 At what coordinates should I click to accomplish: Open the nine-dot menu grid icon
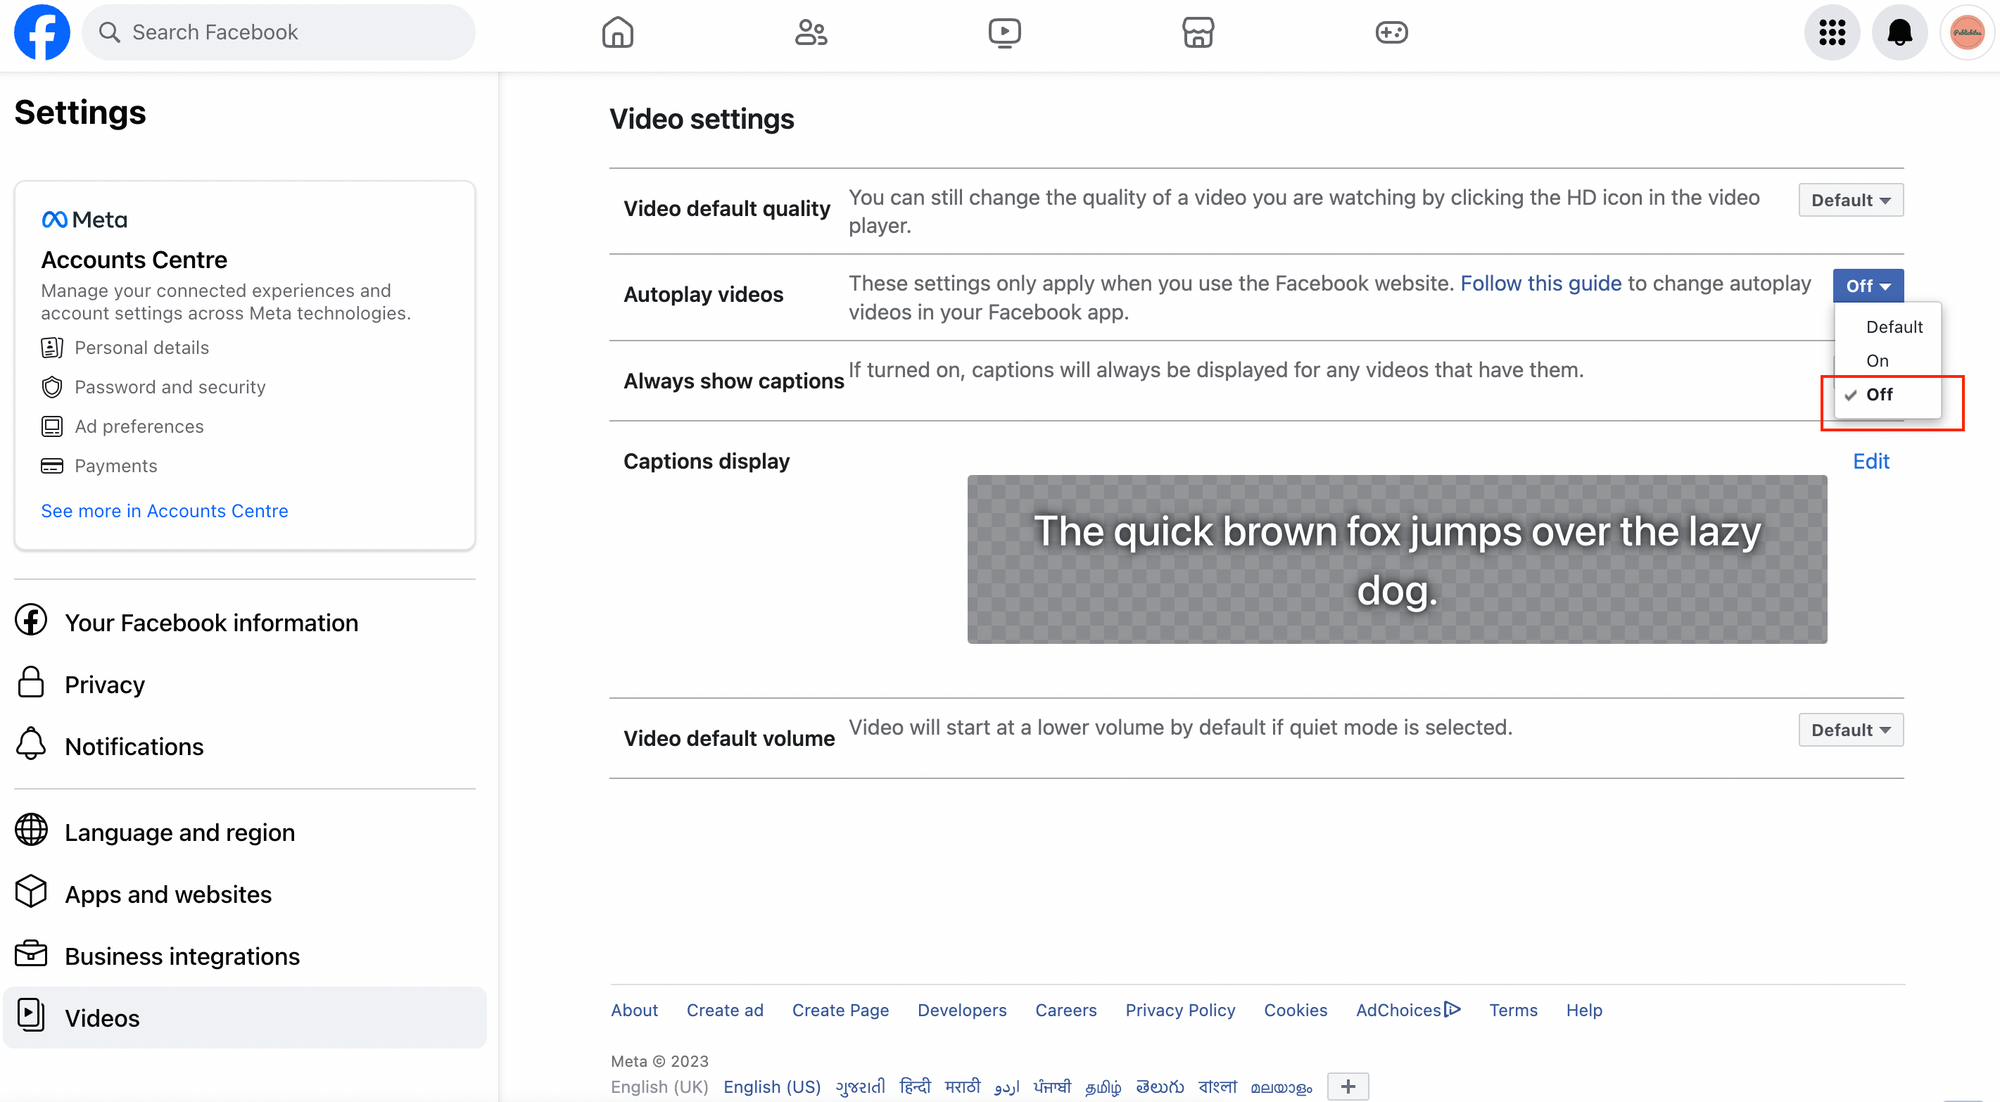(1831, 32)
